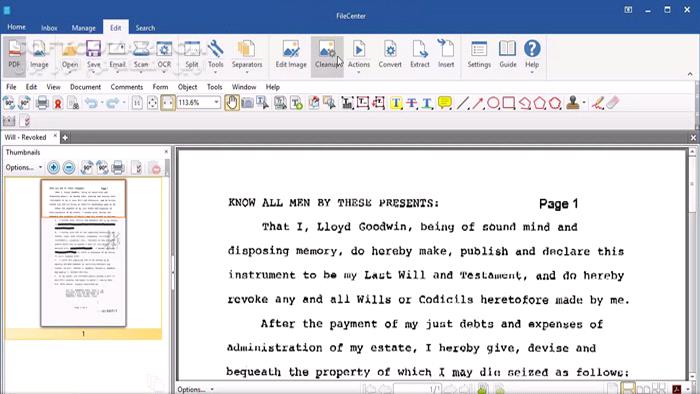Image resolution: width=700 pixels, height=394 pixels.
Task: Switch to the Manage ribbon tab
Action: pyautogui.click(x=83, y=28)
